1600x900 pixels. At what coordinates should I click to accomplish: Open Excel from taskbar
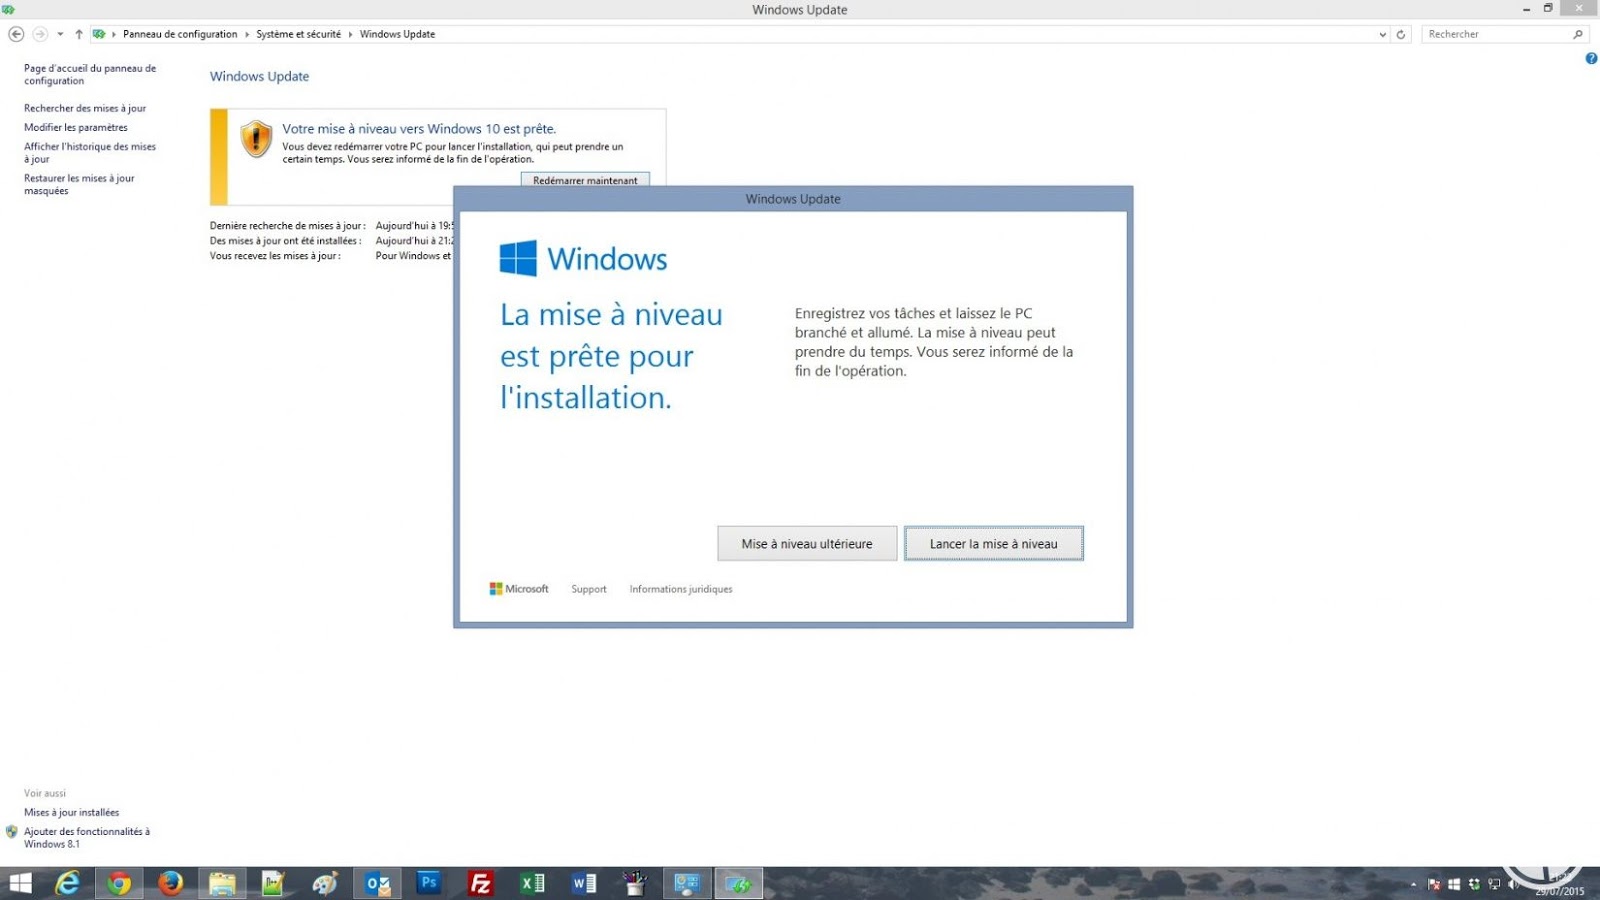pos(533,883)
